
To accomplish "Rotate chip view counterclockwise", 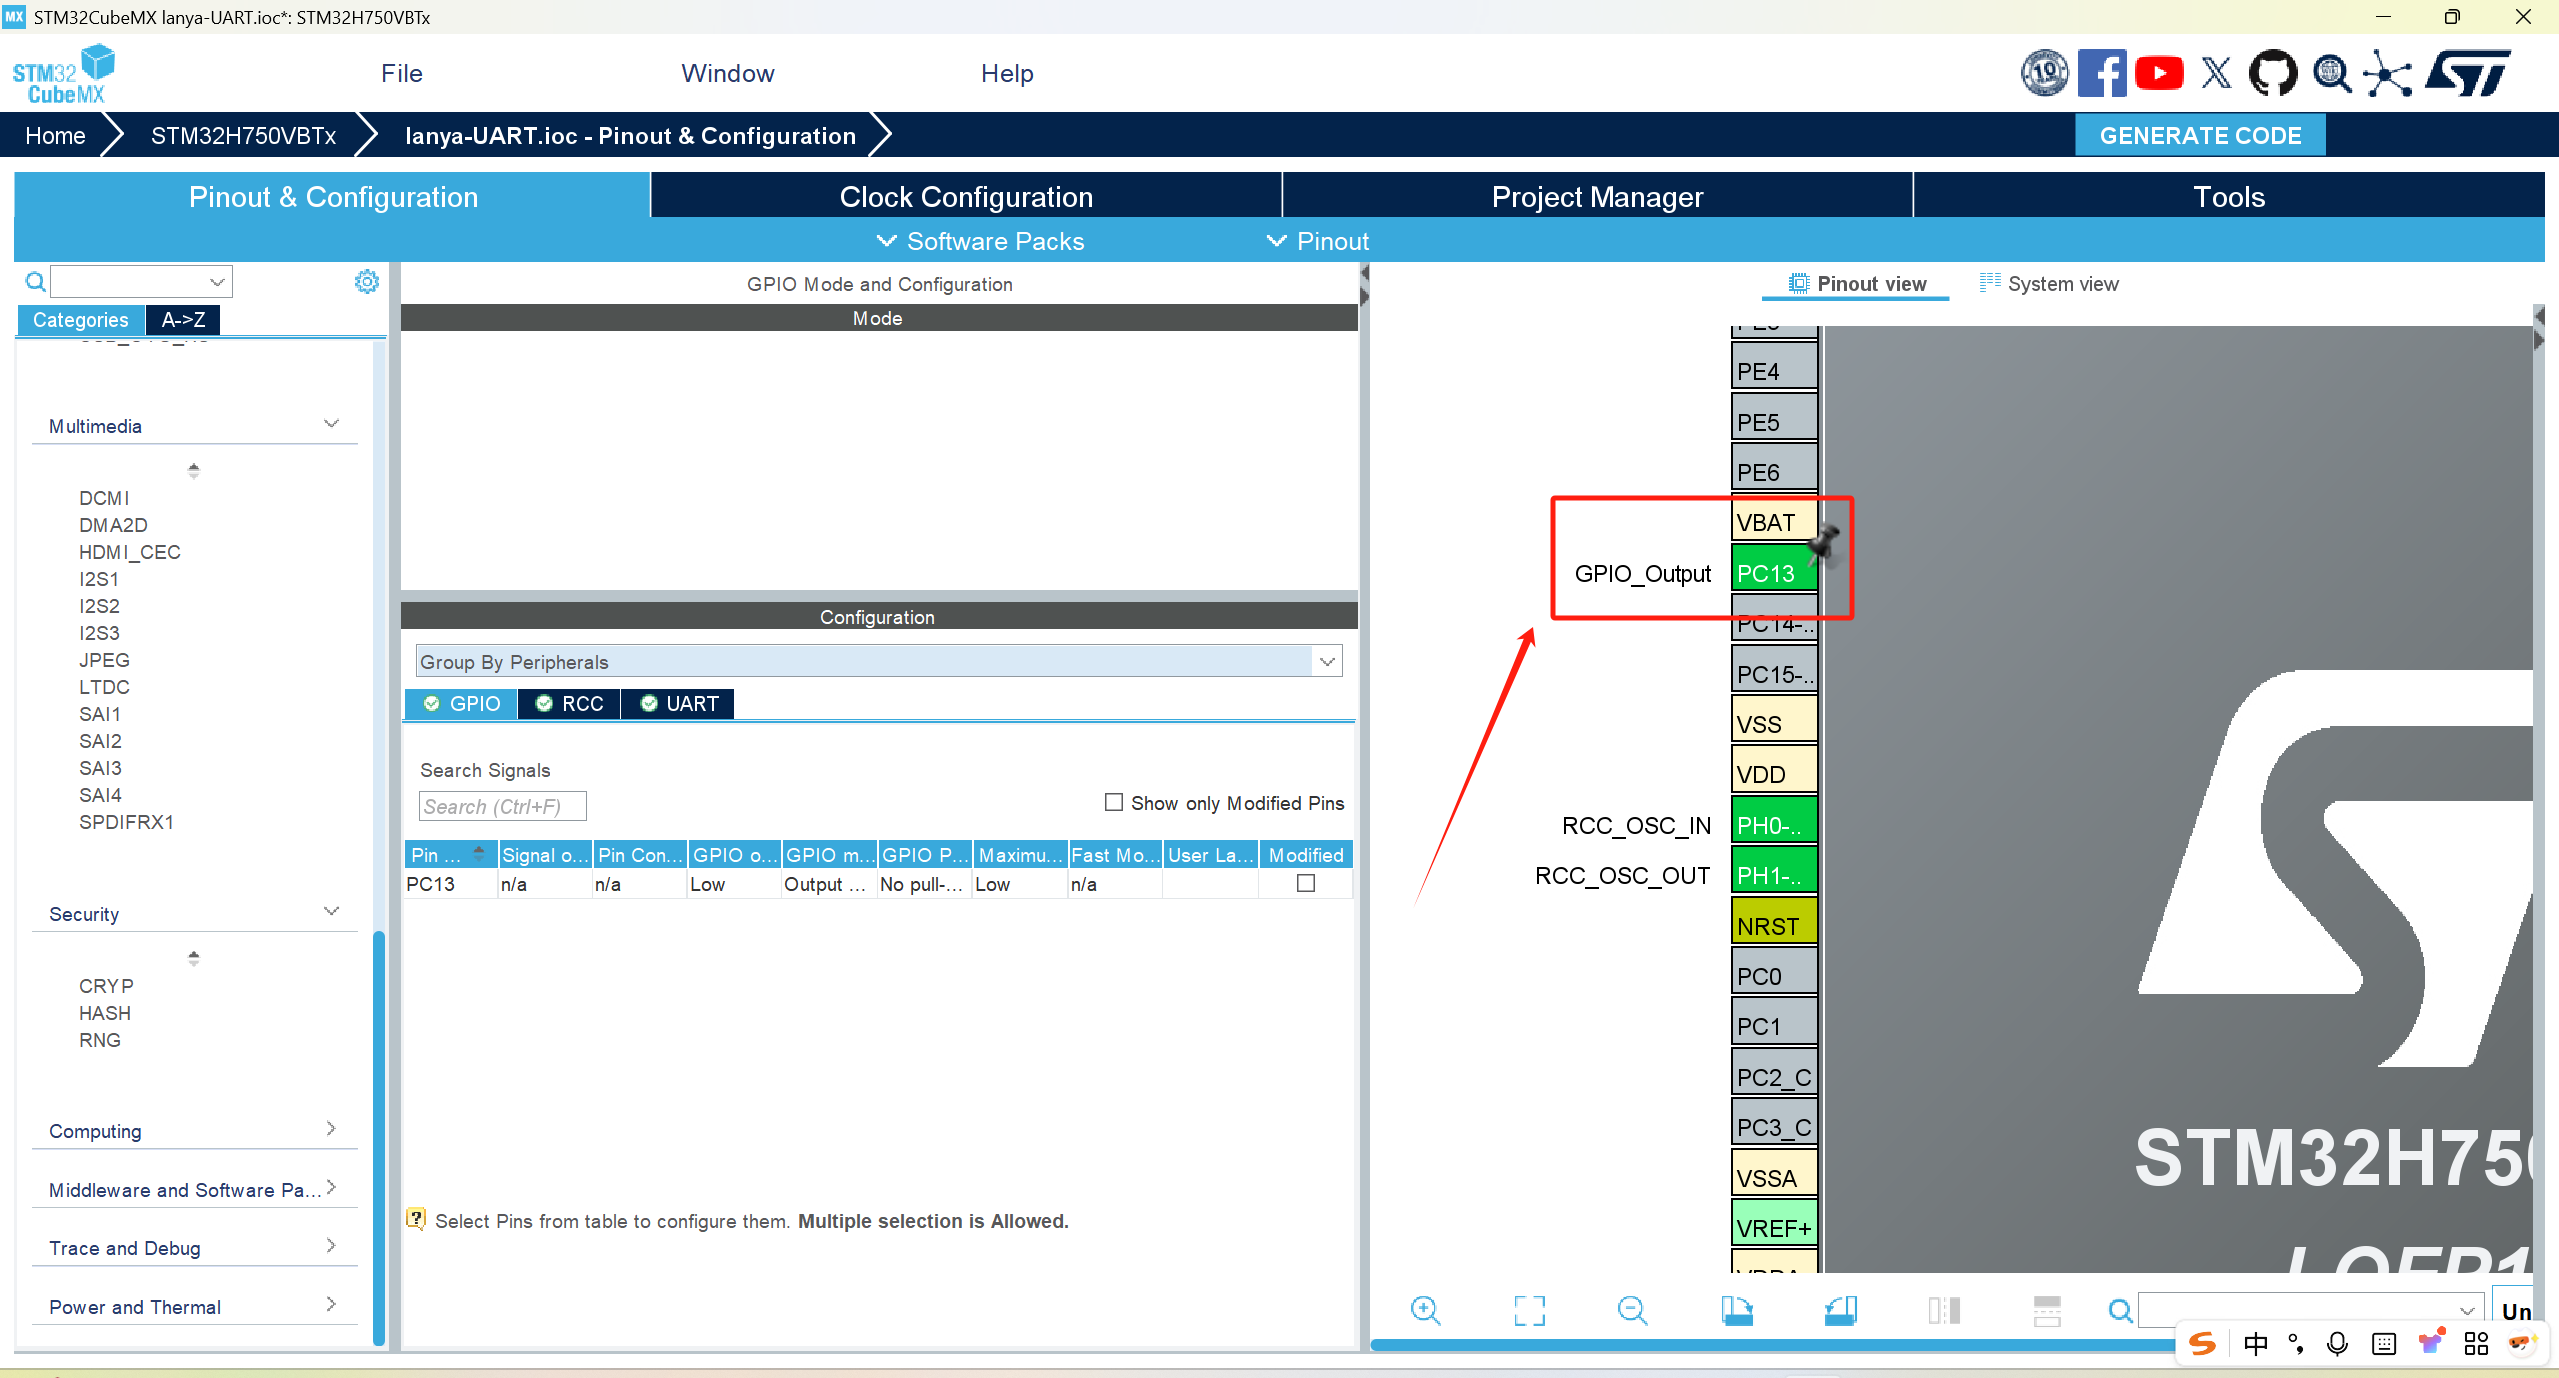I will pos(1840,1310).
